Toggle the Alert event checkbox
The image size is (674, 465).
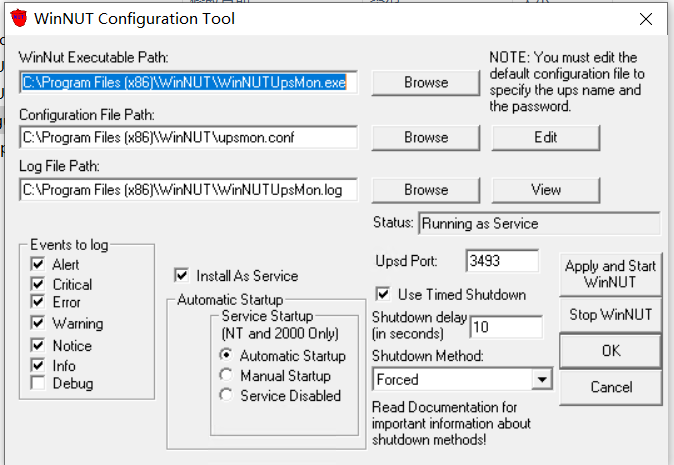pos(38,264)
